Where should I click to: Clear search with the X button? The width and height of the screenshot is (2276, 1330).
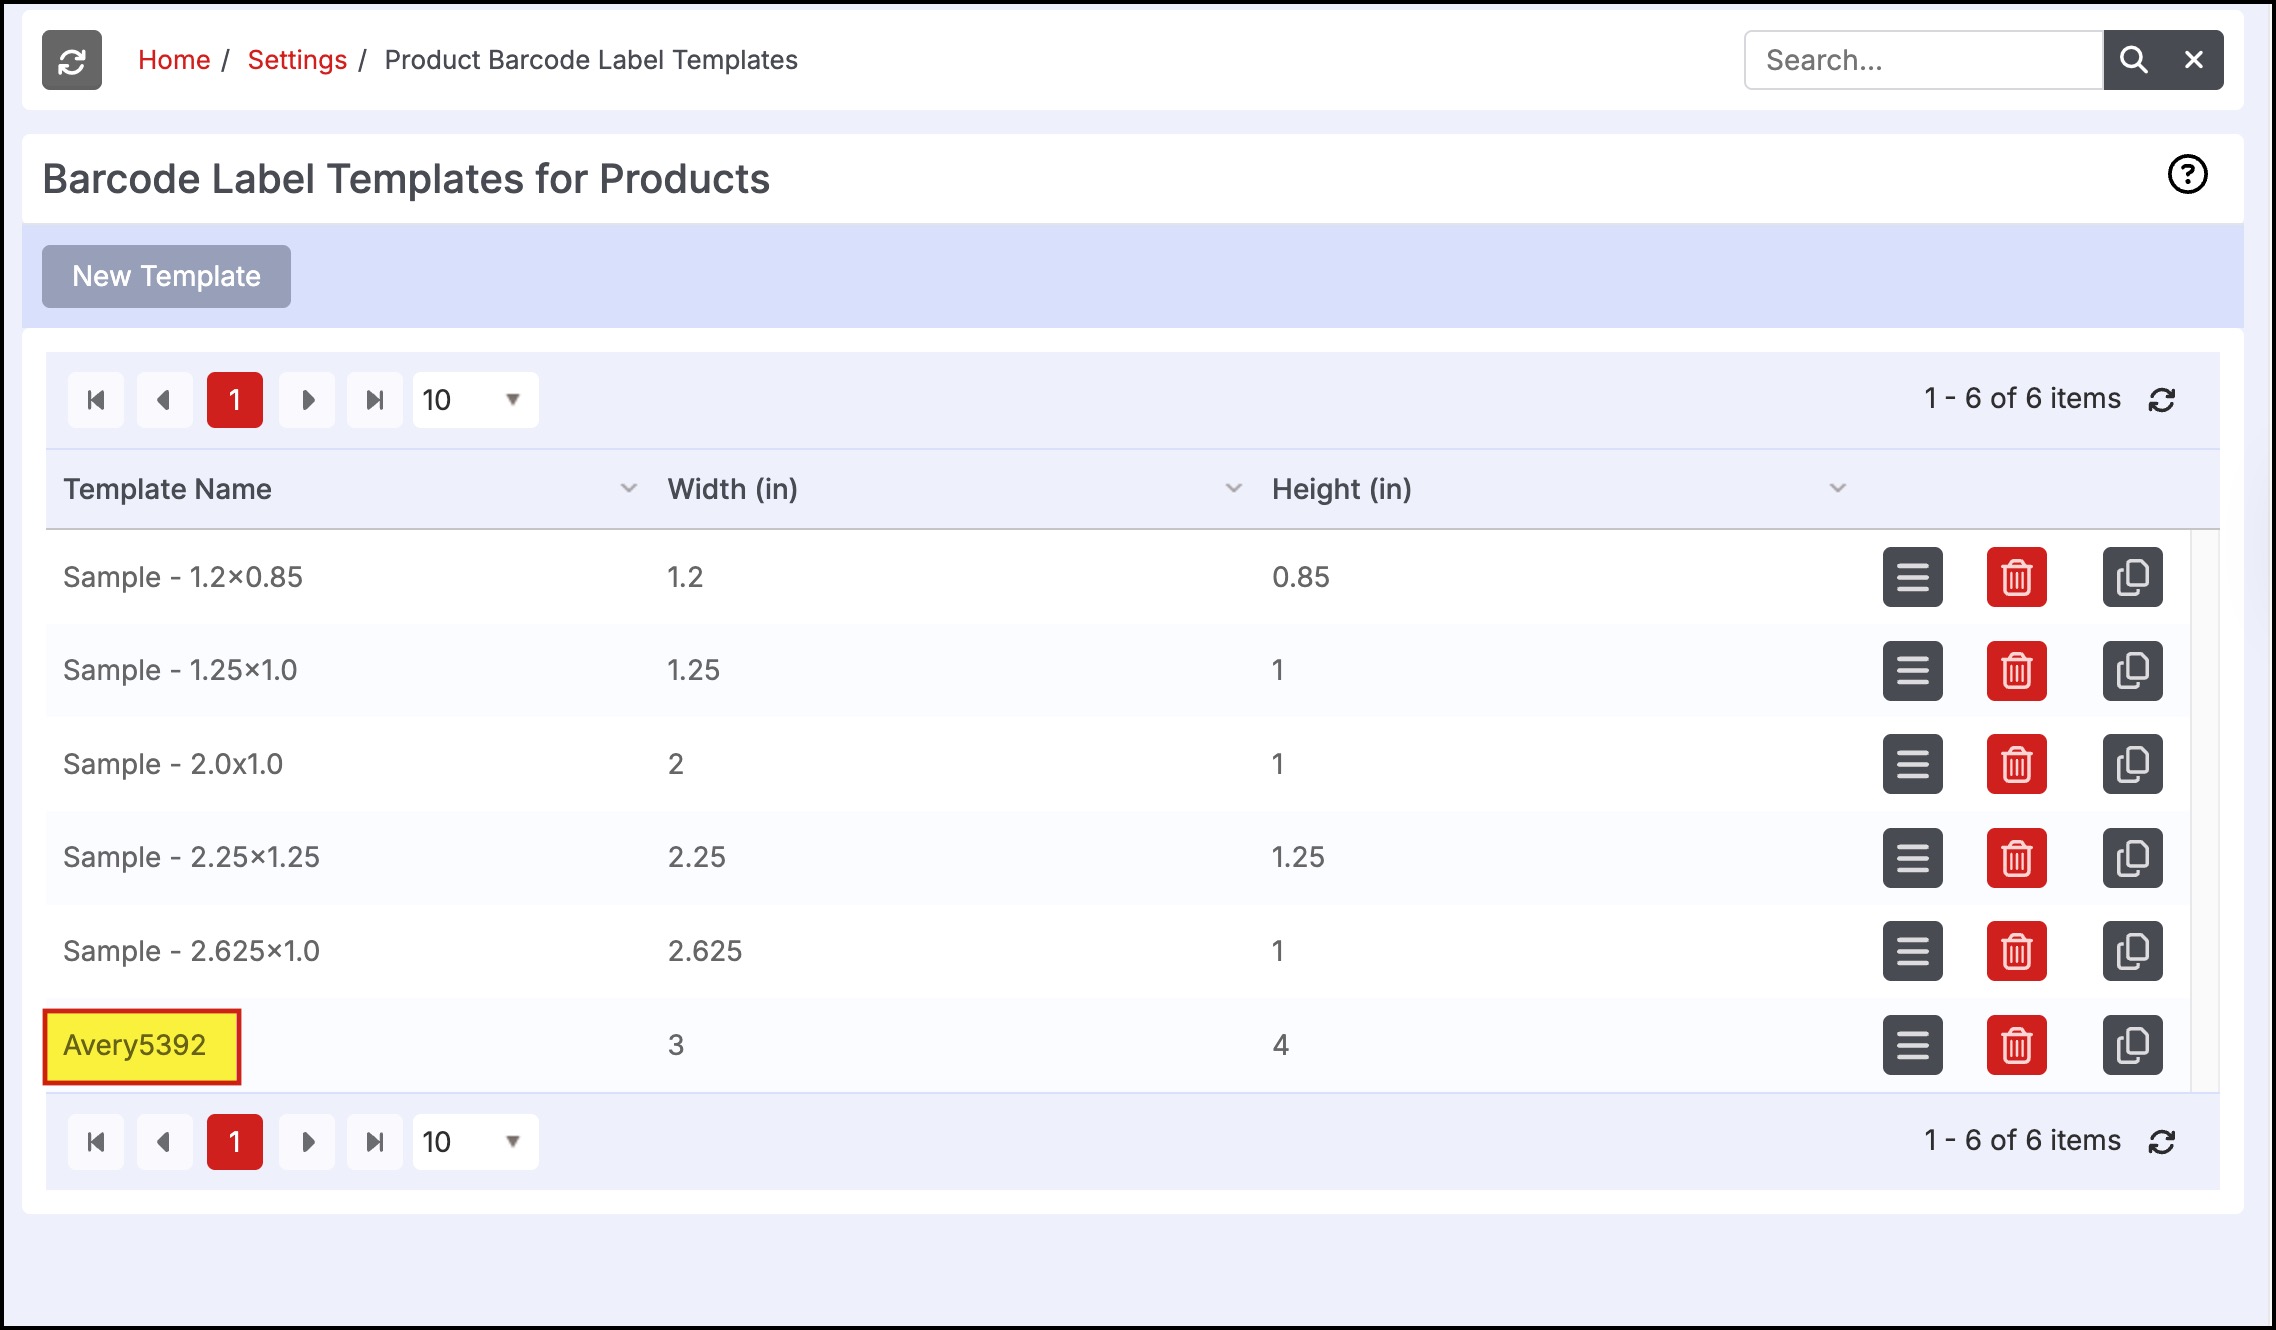pos(2193,60)
